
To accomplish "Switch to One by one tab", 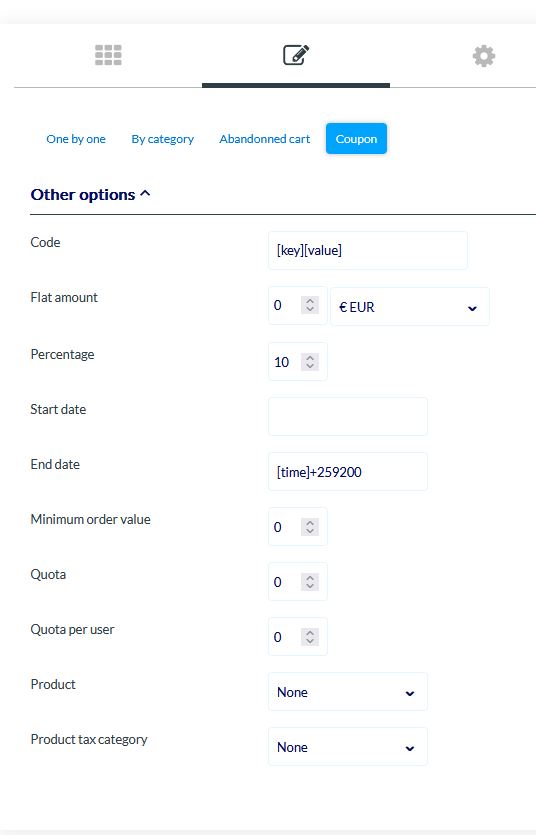I will pos(76,139).
